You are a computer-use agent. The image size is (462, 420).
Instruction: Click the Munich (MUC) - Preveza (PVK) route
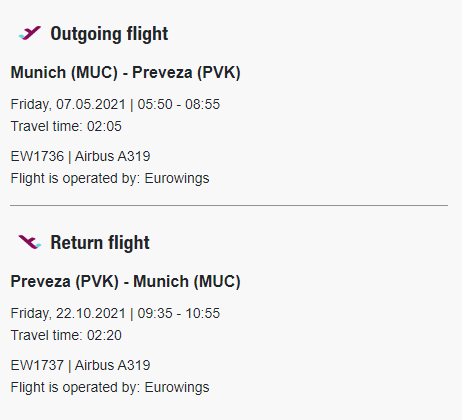125,73
